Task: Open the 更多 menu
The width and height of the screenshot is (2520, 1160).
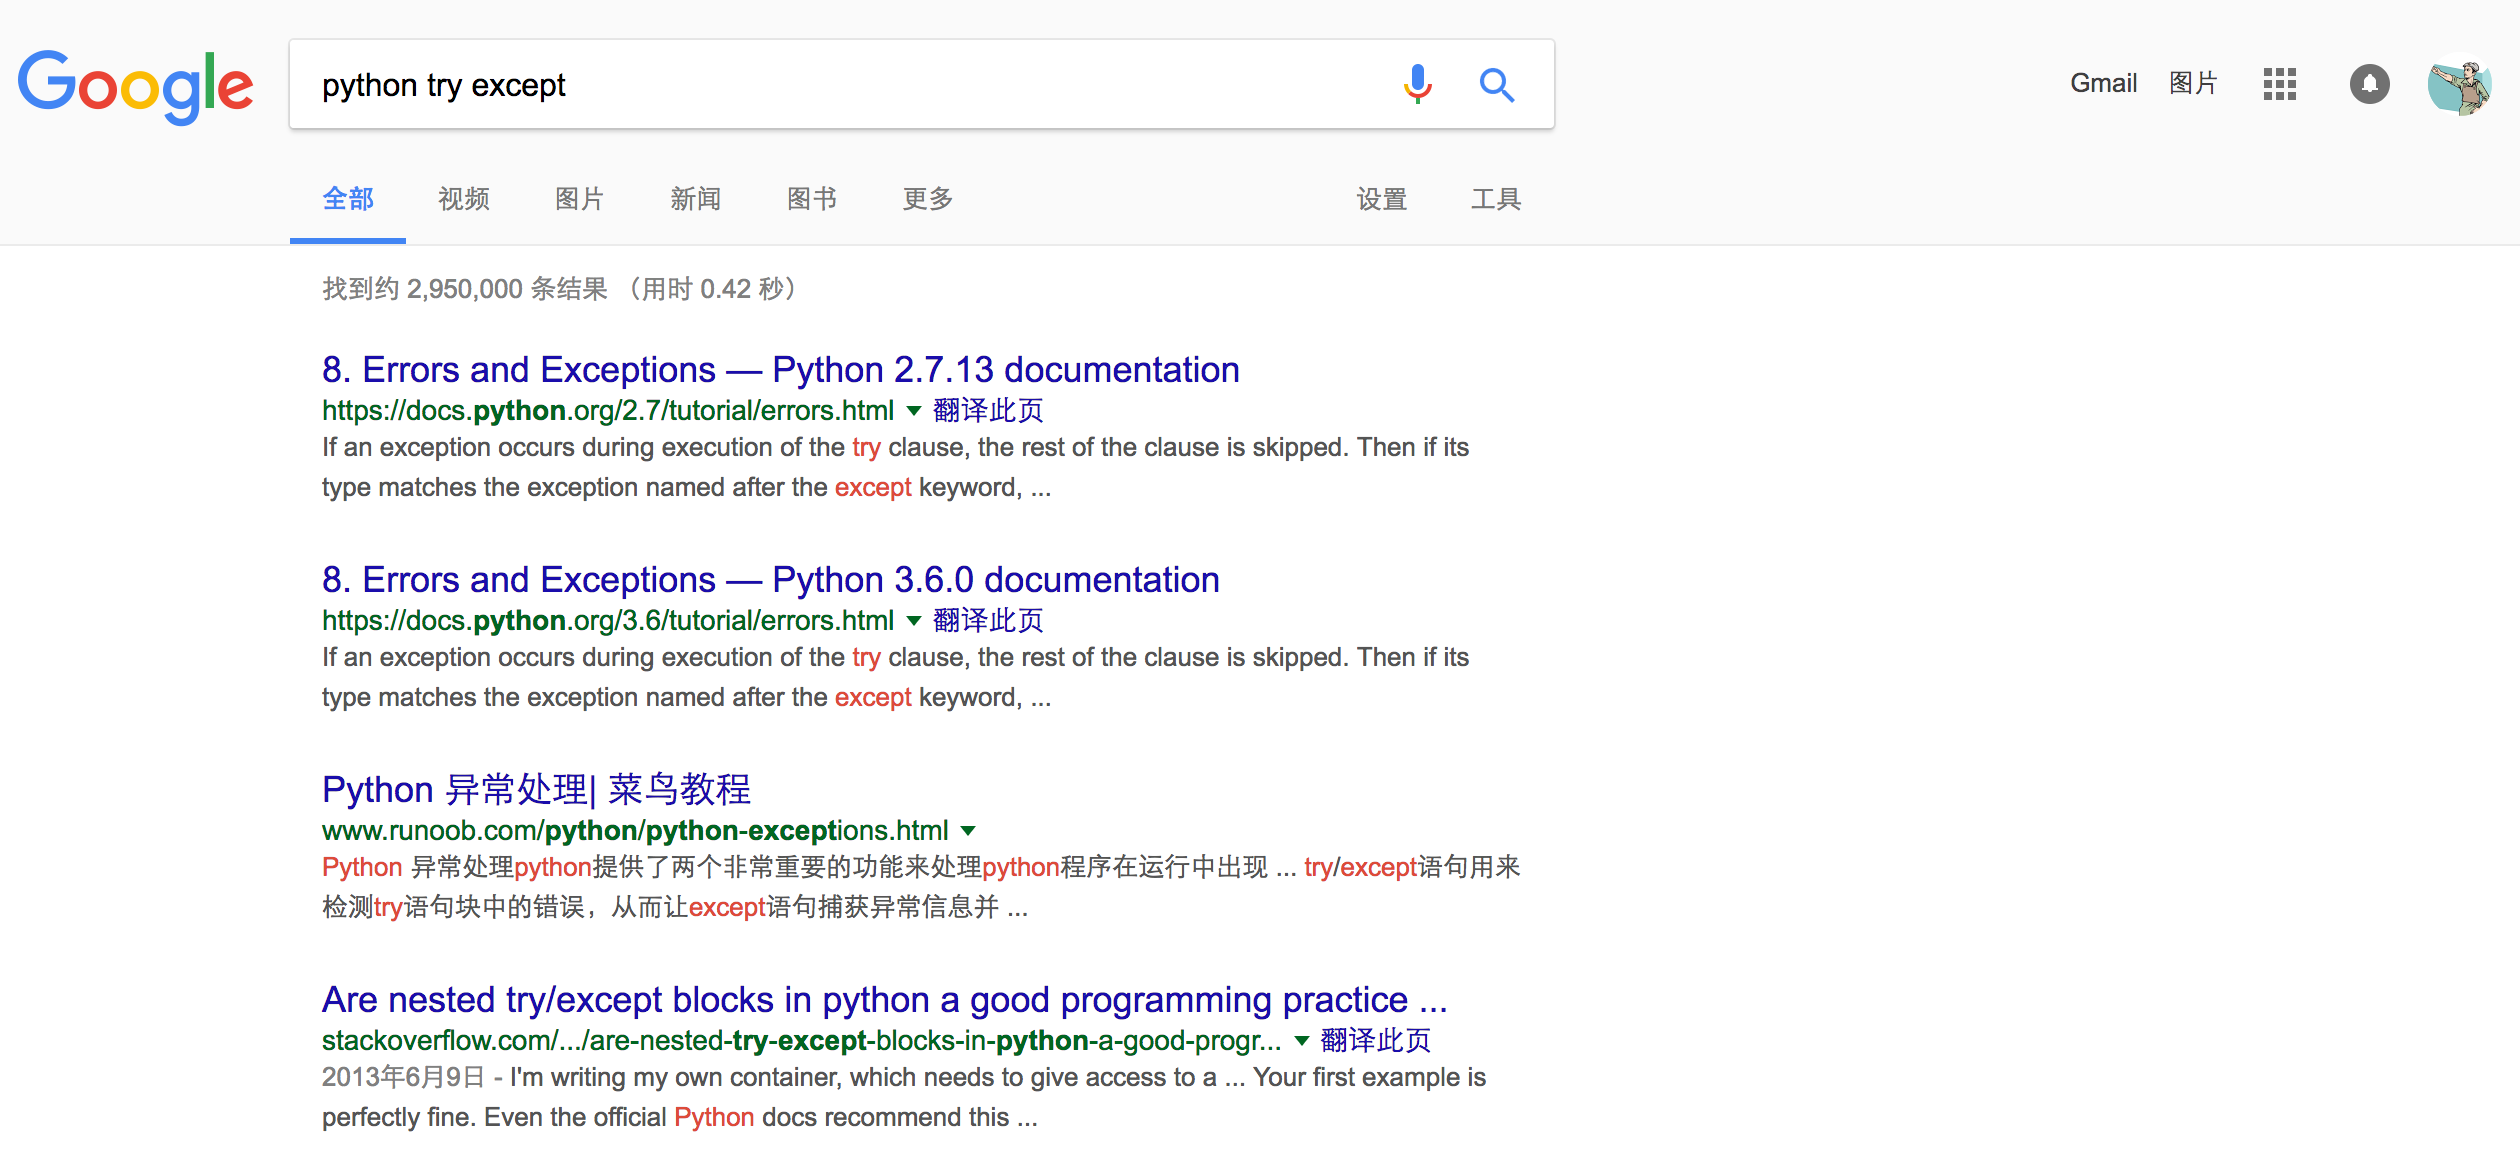Action: (x=927, y=199)
